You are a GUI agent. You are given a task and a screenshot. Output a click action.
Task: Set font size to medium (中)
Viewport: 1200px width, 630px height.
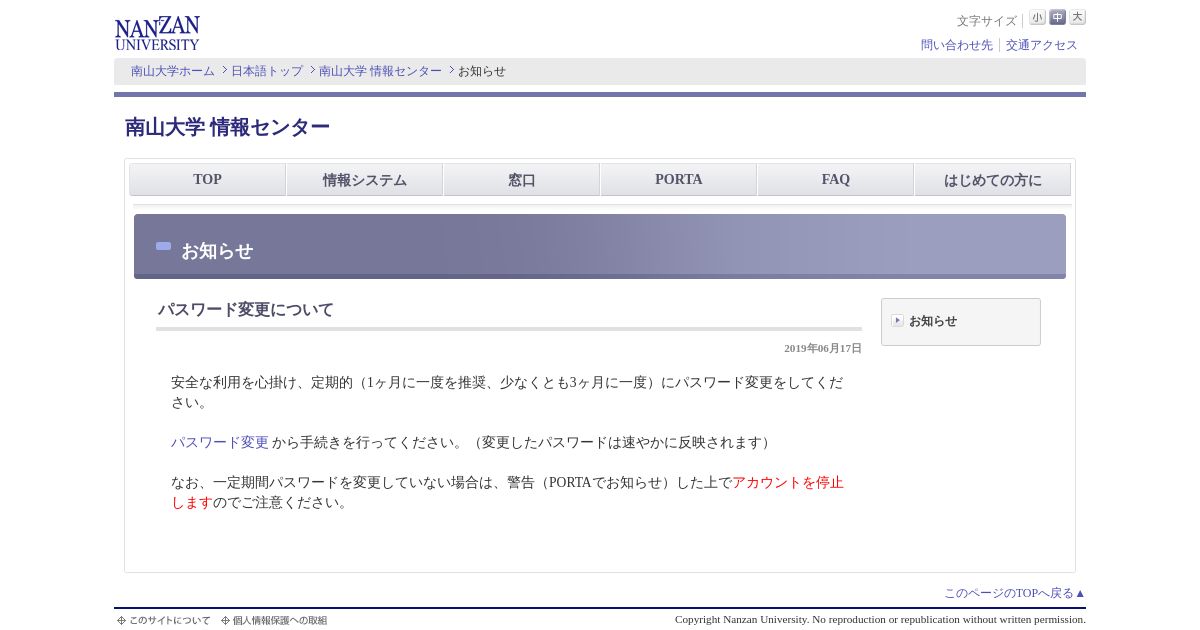[x=1057, y=17]
